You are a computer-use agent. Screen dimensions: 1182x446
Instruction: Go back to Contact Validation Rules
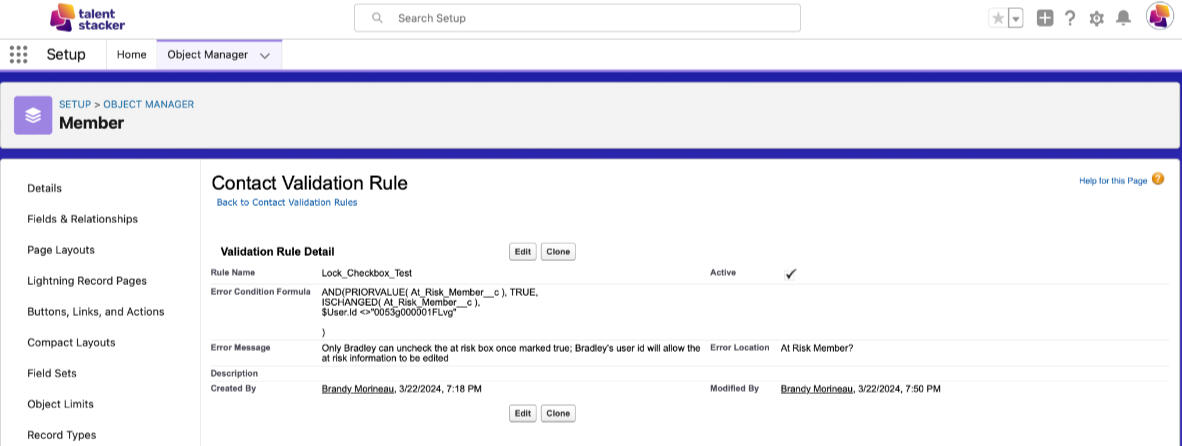click(287, 202)
